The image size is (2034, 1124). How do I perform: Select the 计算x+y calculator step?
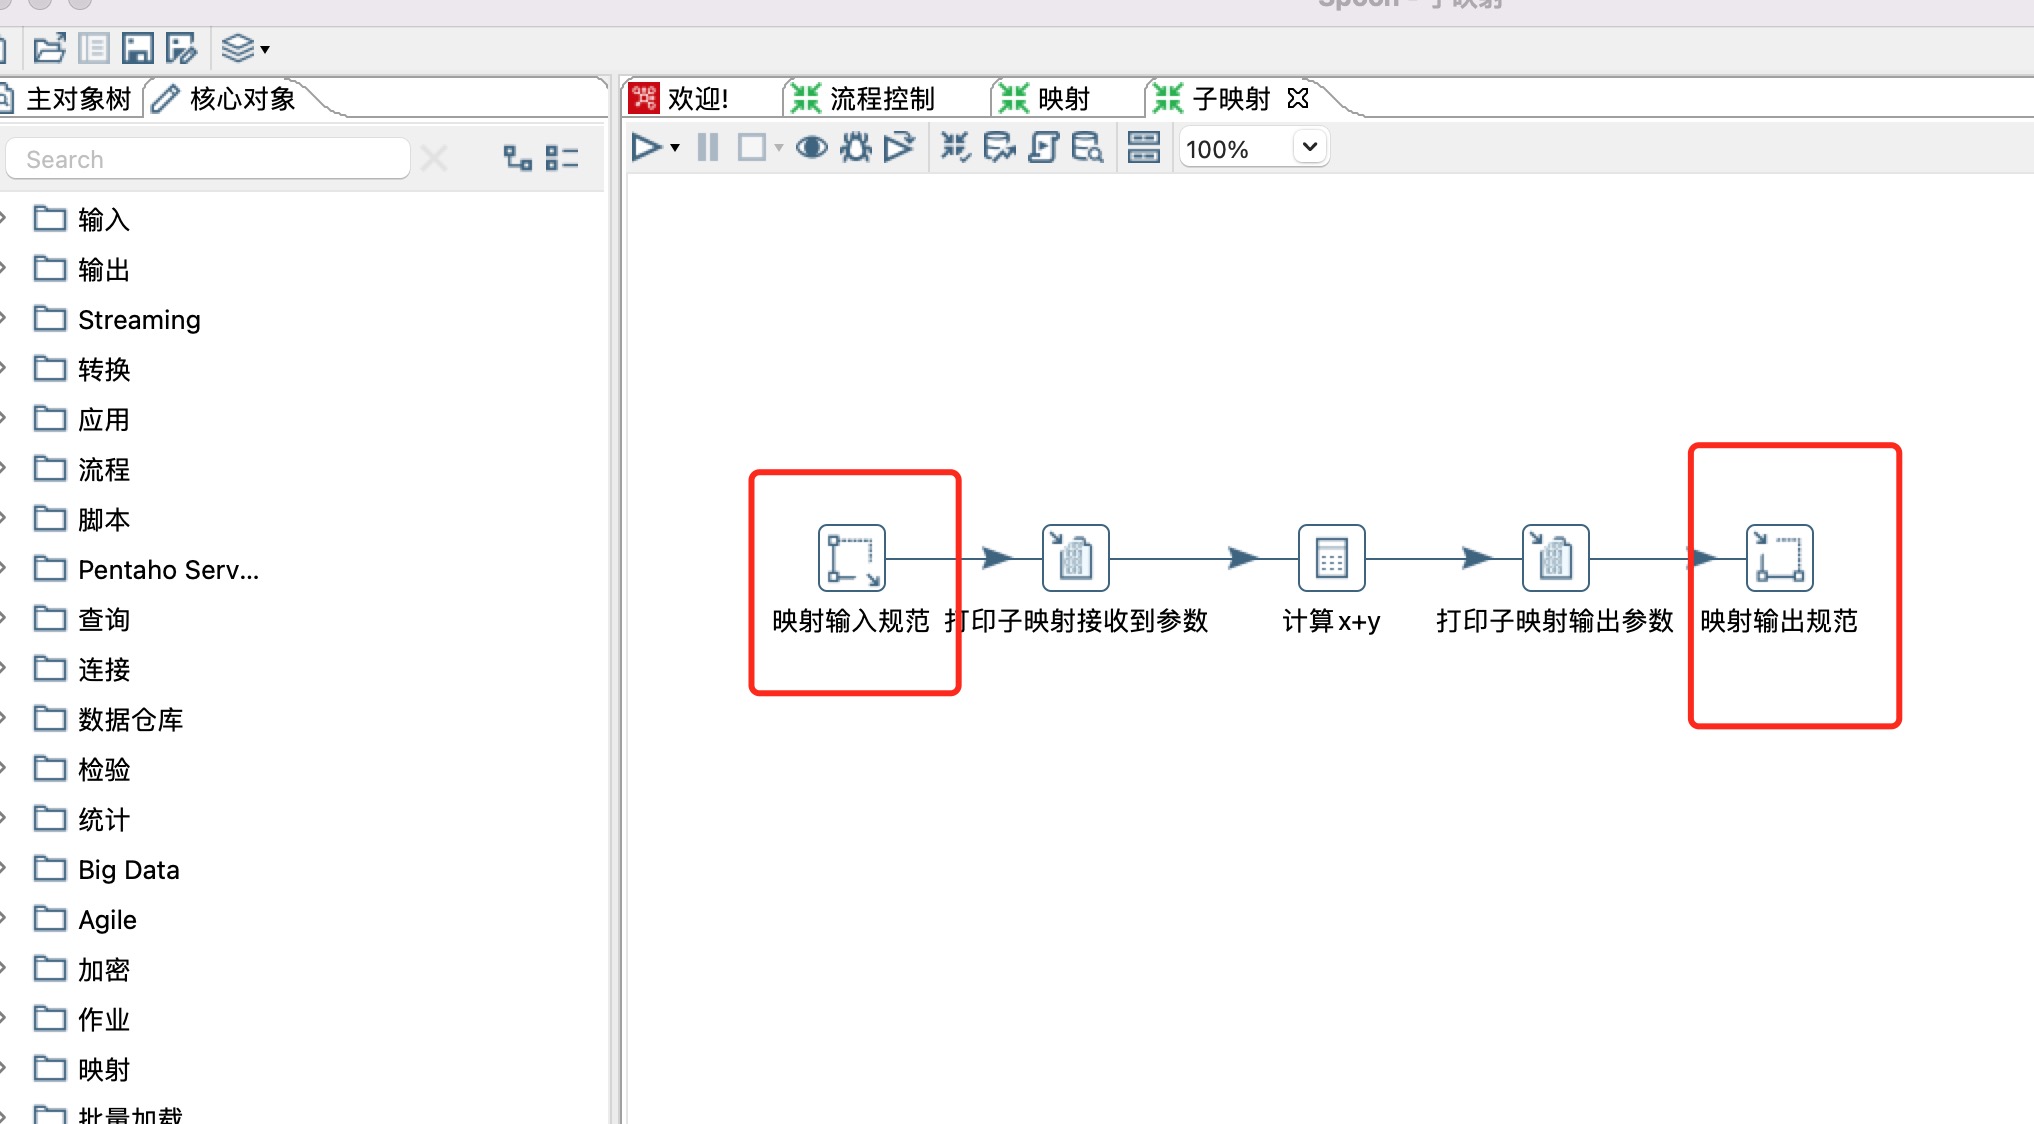click(1331, 558)
